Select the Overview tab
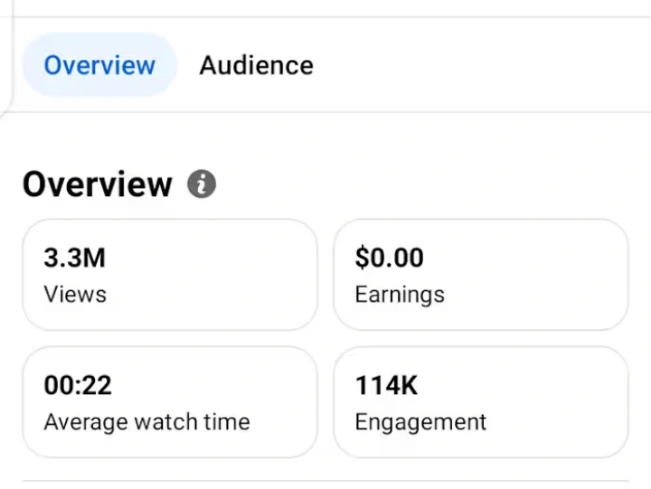 [99, 65]
